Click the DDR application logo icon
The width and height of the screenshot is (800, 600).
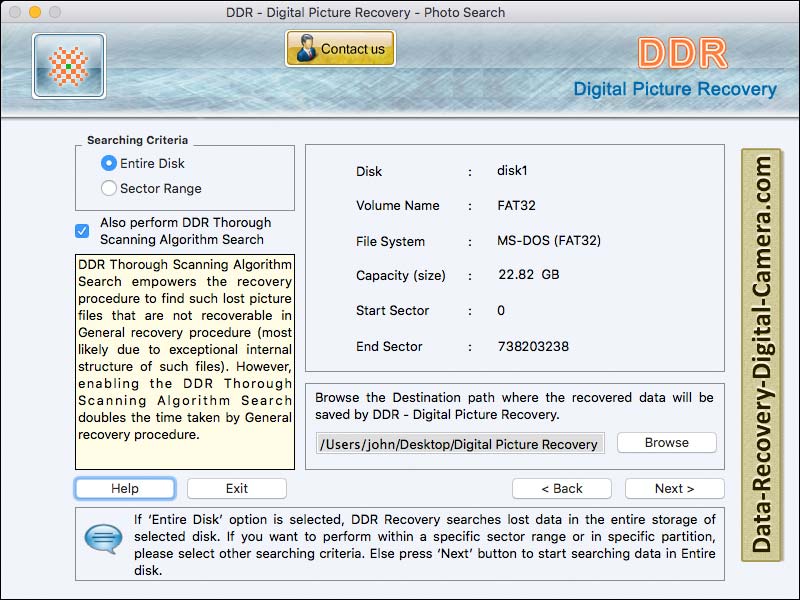click(68, 66)
